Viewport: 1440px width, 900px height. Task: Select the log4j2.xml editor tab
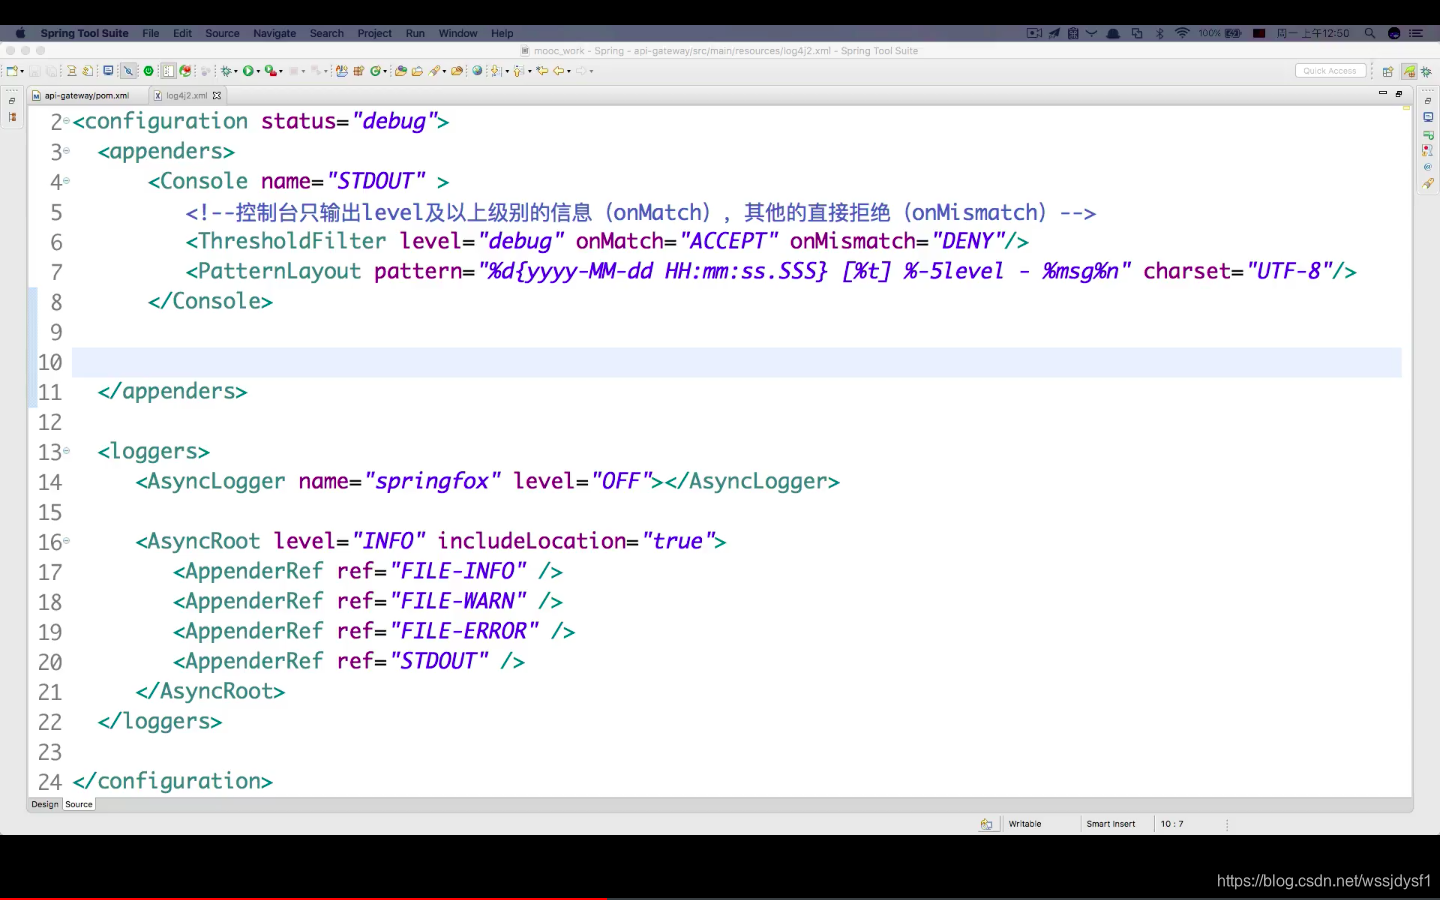pos(186,96)
